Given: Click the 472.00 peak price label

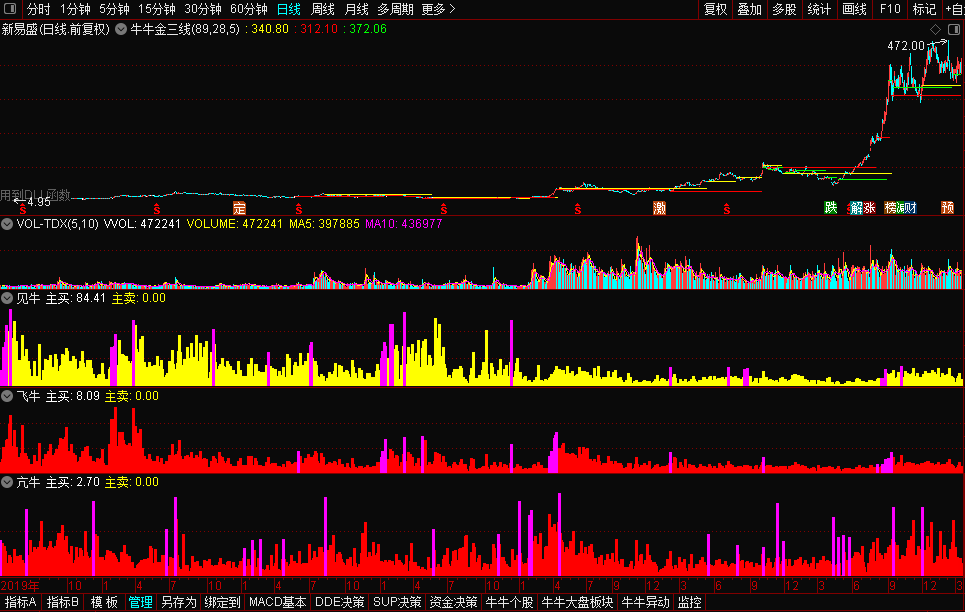Looking at the screenshot, I should 905,46.
